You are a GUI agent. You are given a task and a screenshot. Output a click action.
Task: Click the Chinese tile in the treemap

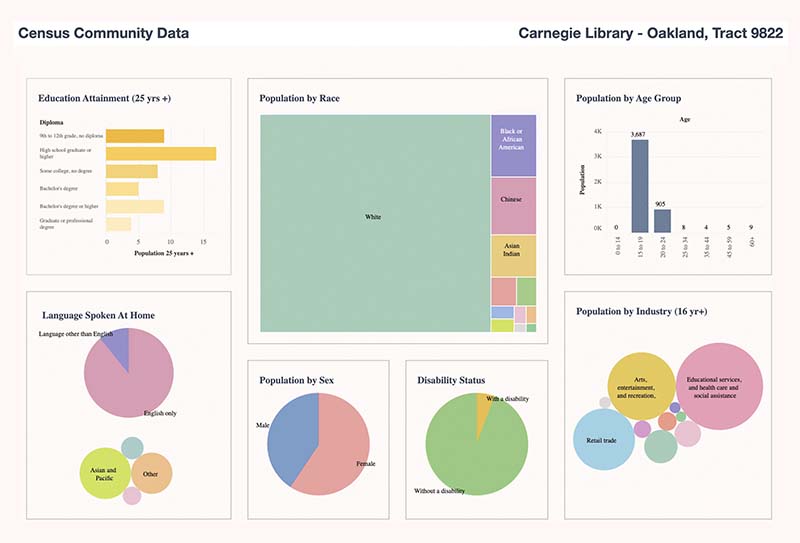[x=513, y=205]
